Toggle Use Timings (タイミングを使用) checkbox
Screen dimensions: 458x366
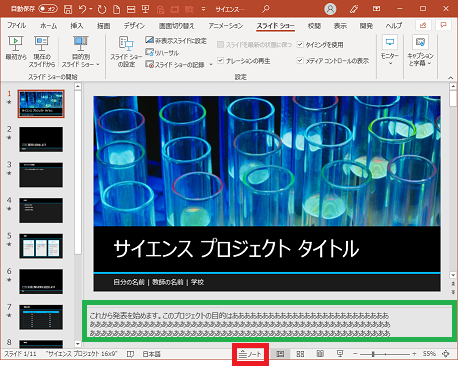[x=300, y=44]
